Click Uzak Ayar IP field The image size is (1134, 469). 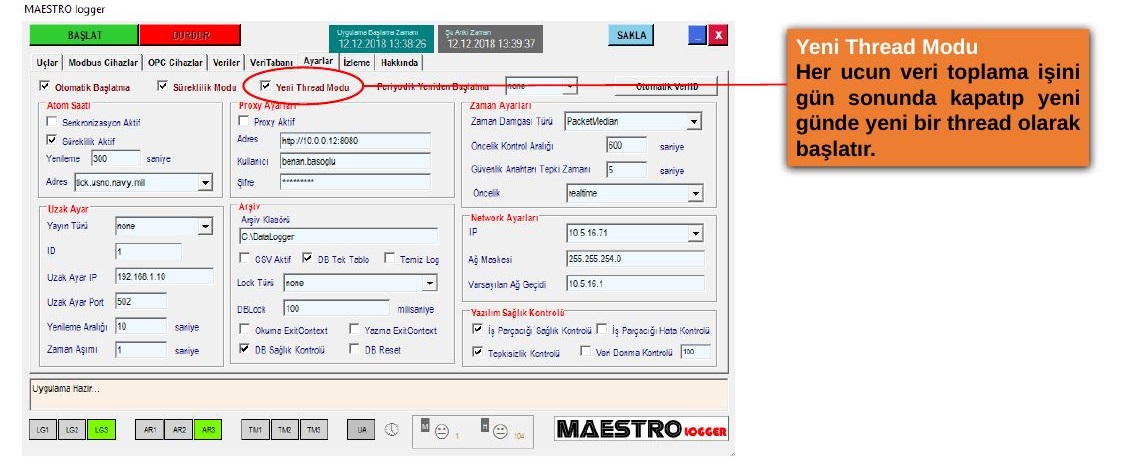[164, 276]
